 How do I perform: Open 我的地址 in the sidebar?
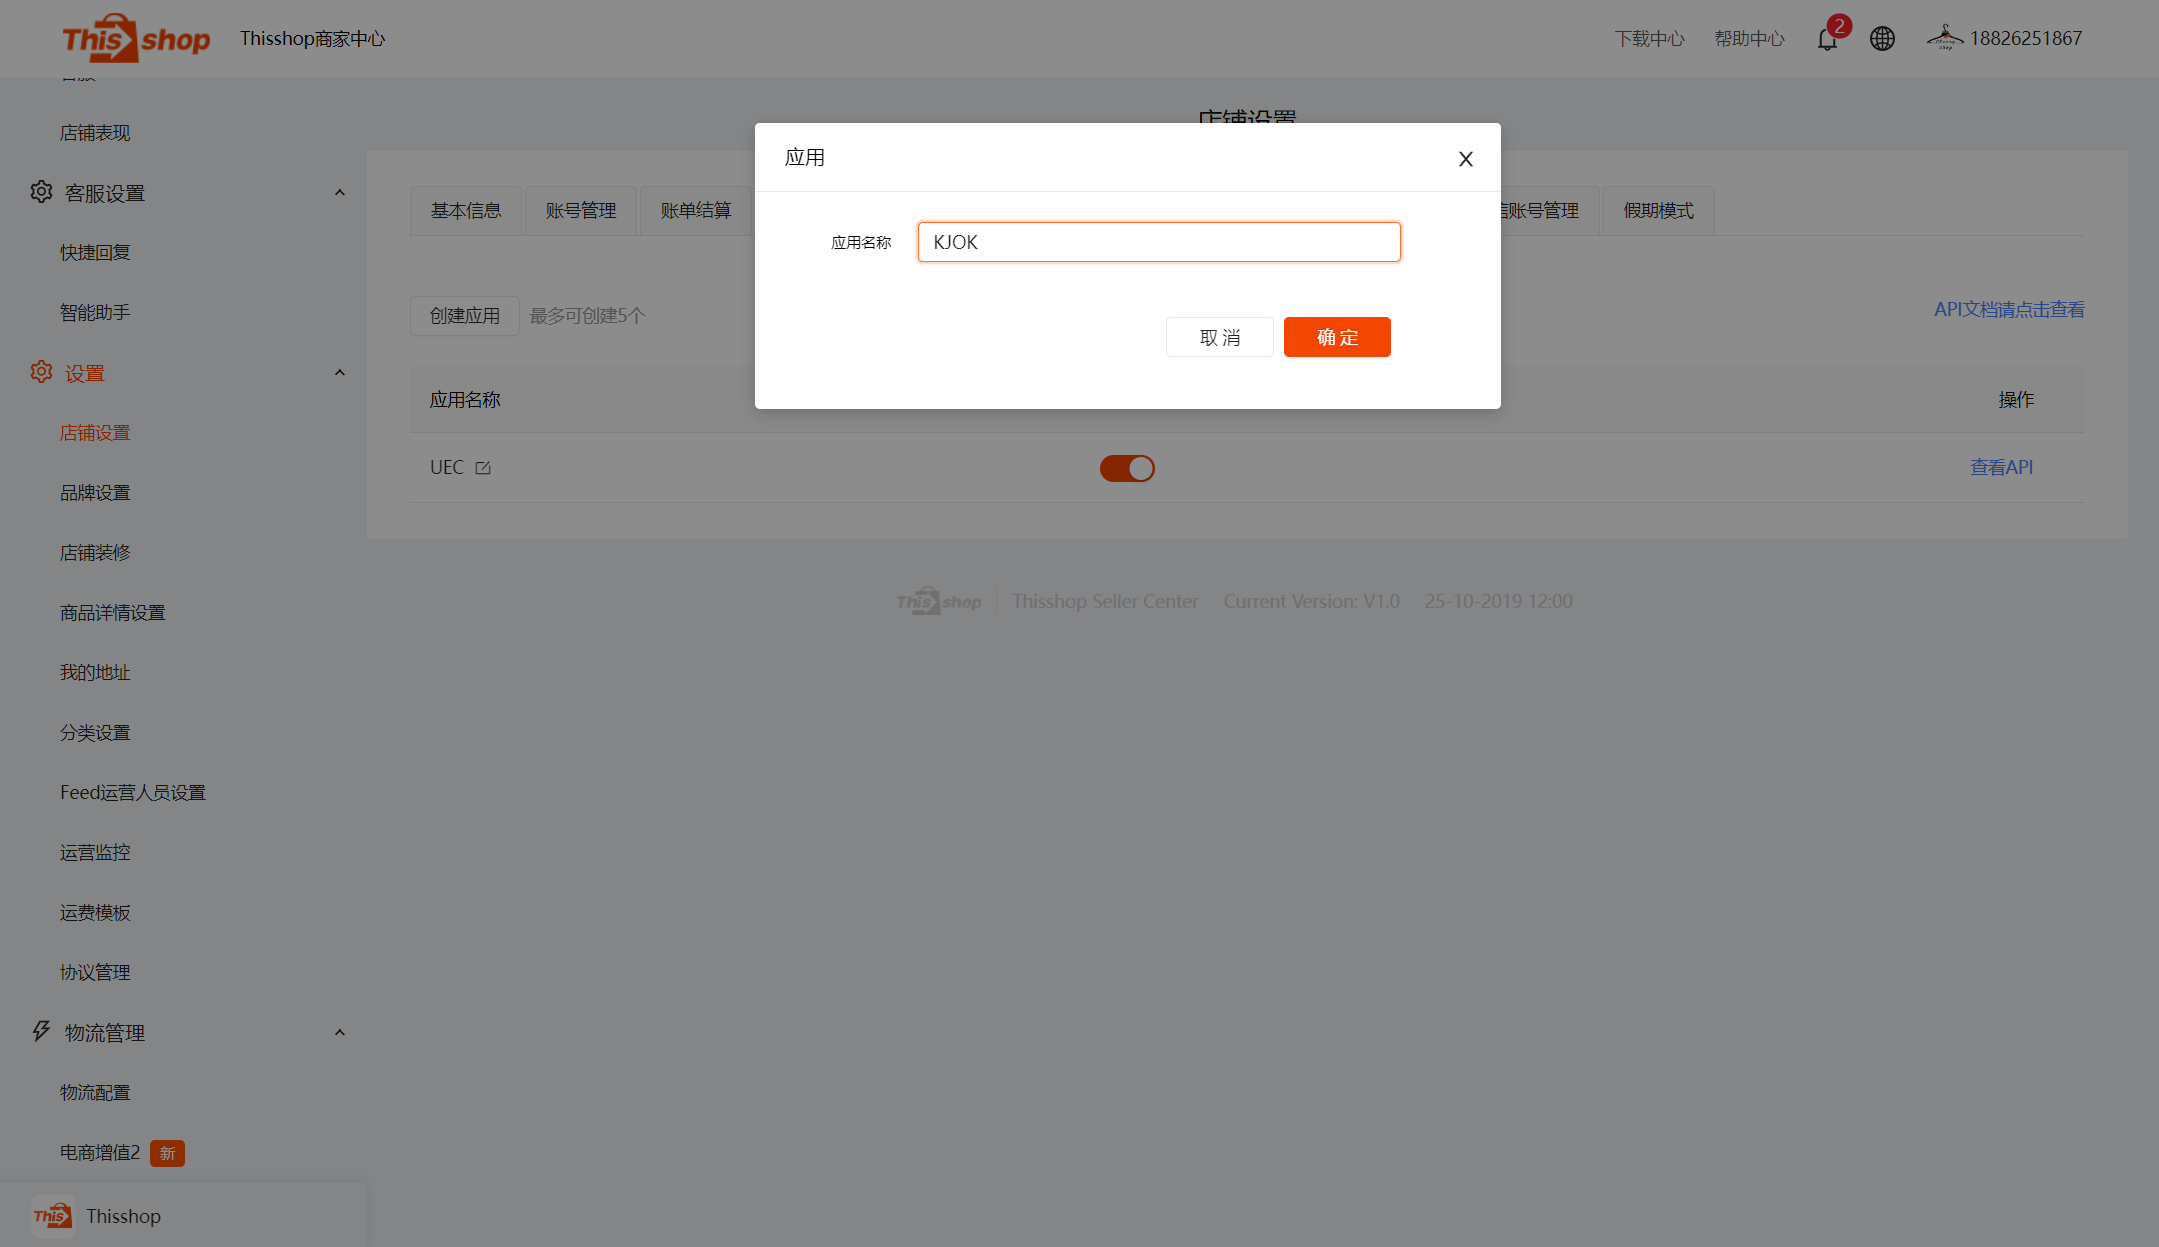pyautogui.click(x=95, y=673)
